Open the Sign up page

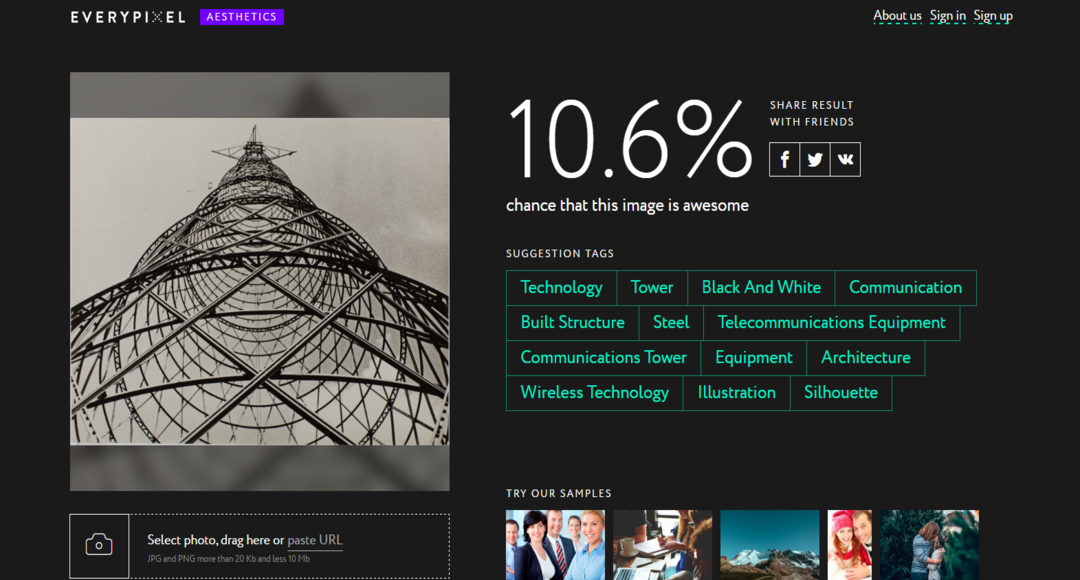[x=993, y=16]
